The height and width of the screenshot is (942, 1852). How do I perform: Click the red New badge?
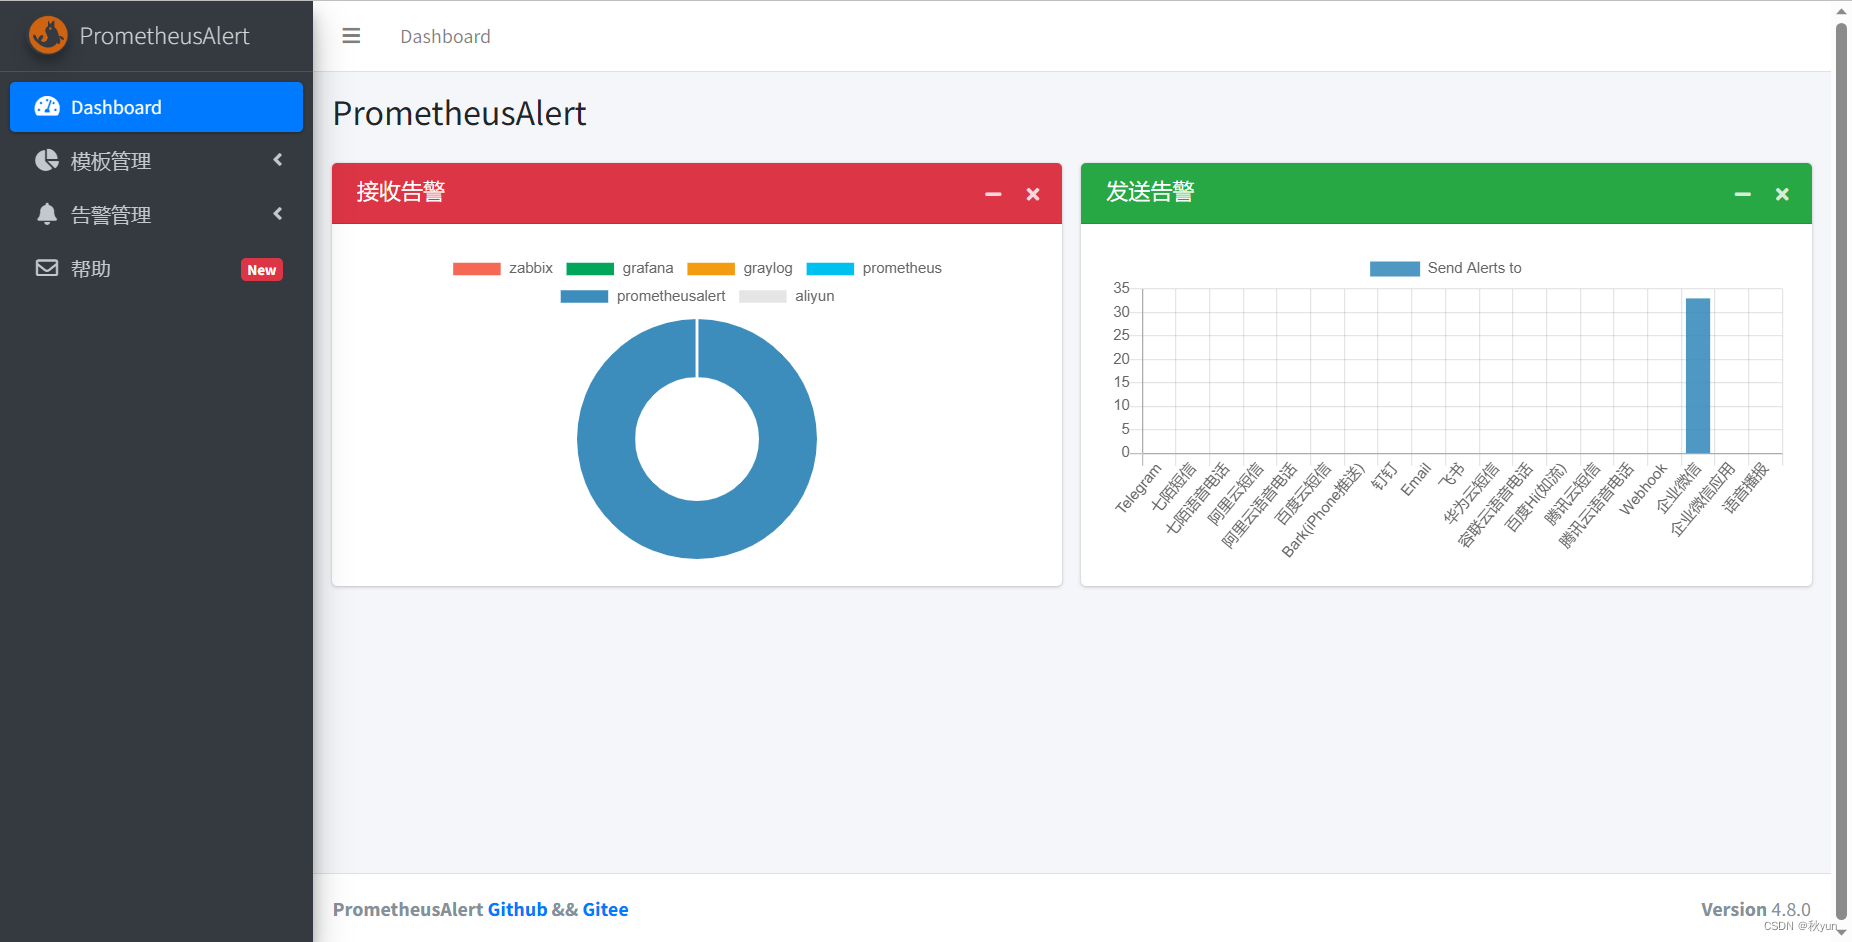262,270
